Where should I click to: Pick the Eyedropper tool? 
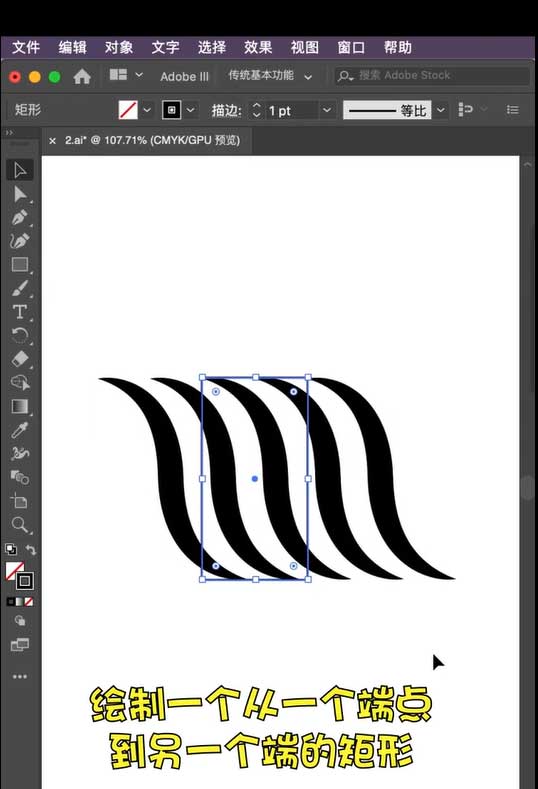click(x=20, y=430)
